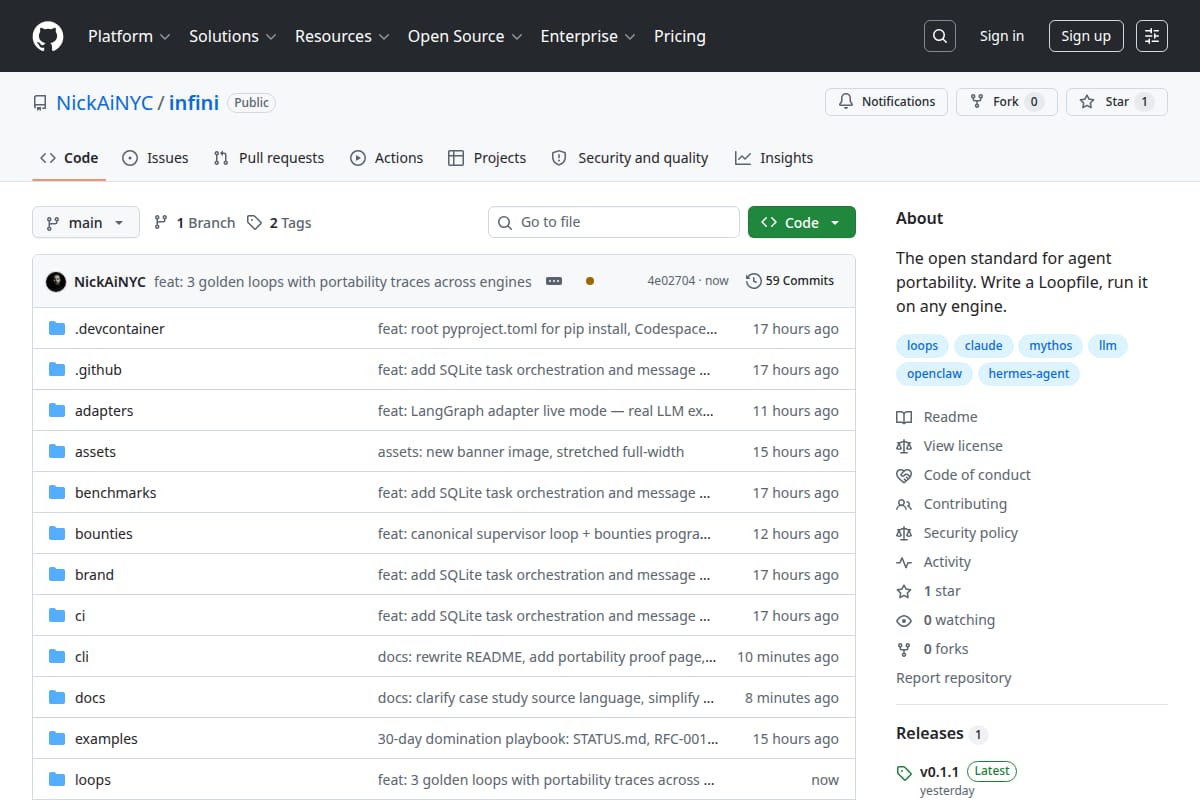This screenshot has width=1200, height=800.
Task: Click the docs folder icon
Action: [x=57, y=698]
